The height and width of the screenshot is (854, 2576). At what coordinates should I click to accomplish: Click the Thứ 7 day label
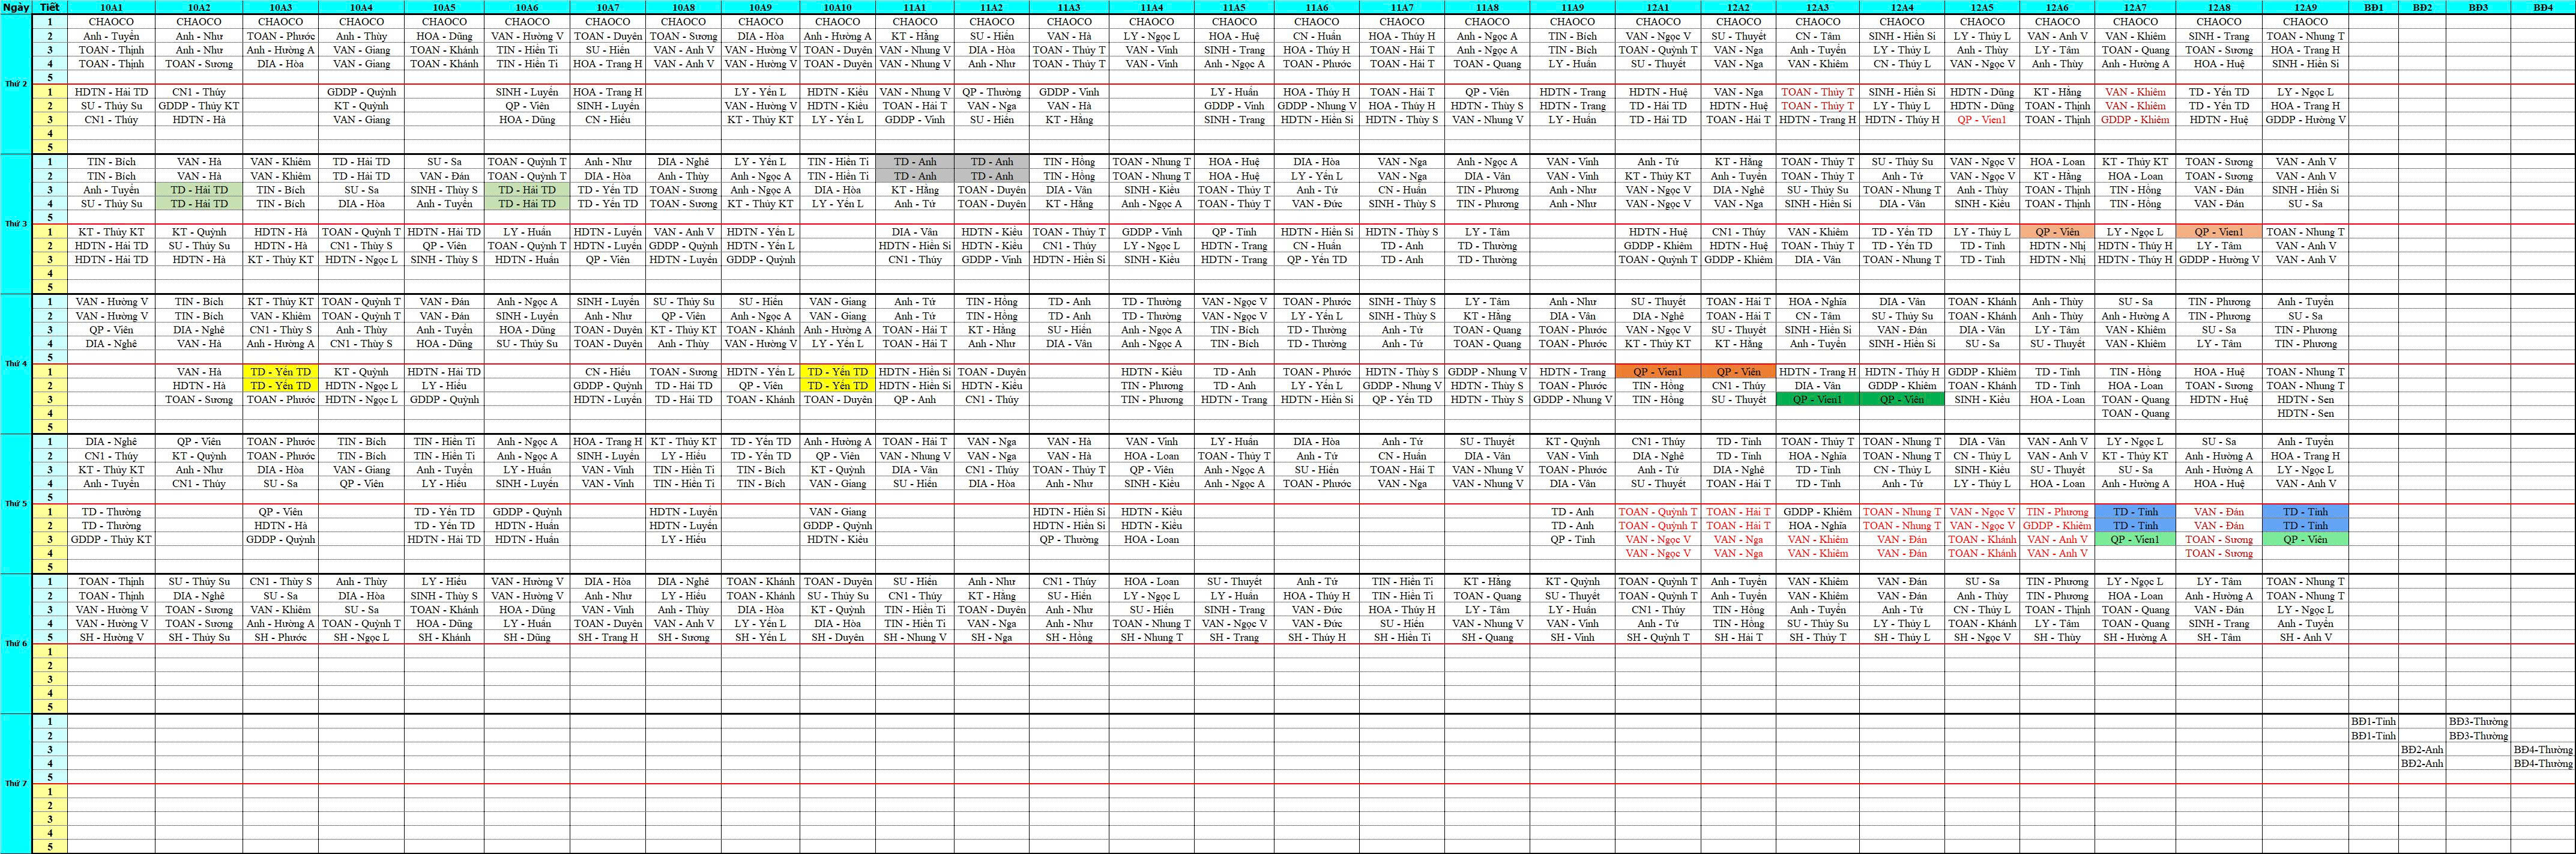(x=16, y=783)
